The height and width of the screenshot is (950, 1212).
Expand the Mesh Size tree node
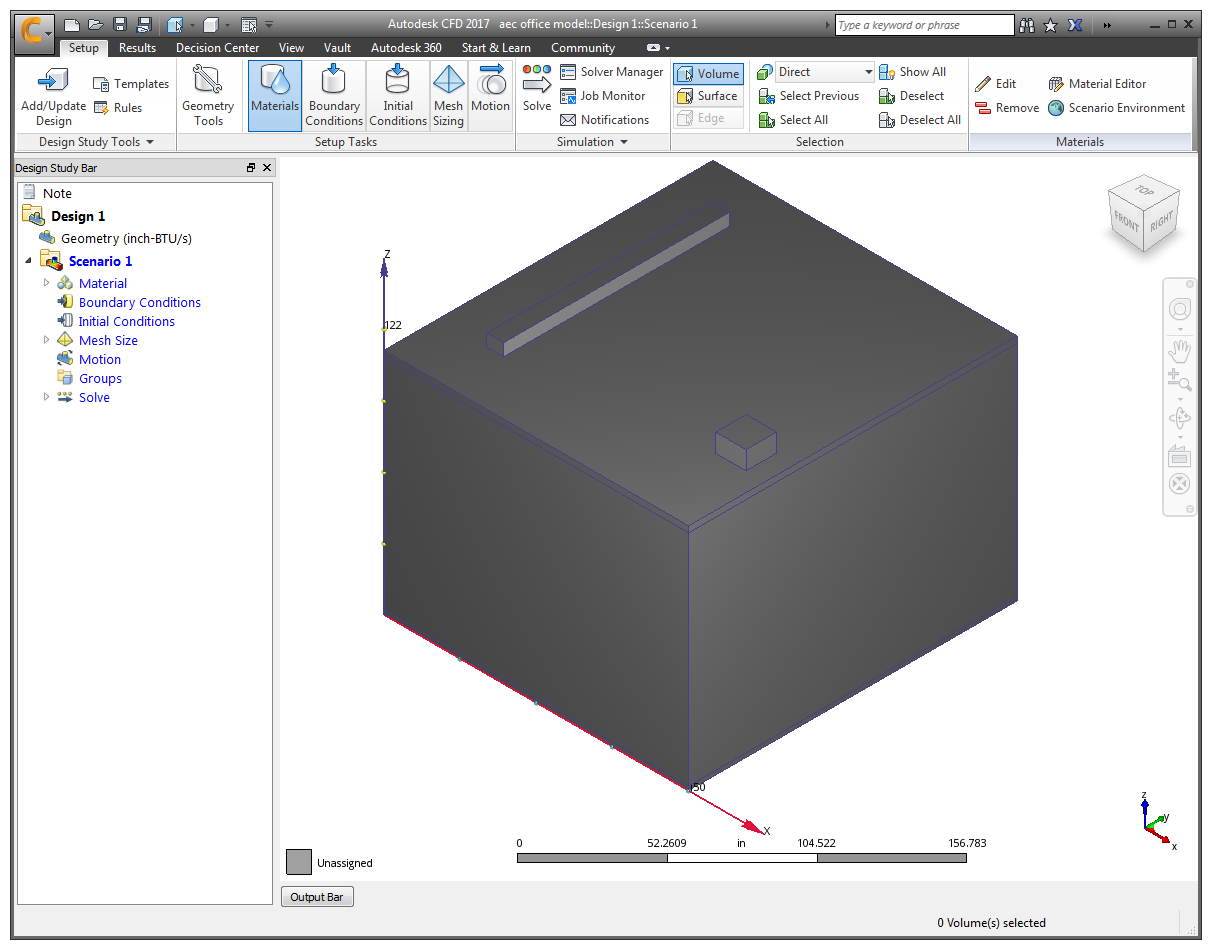(46, 340)
